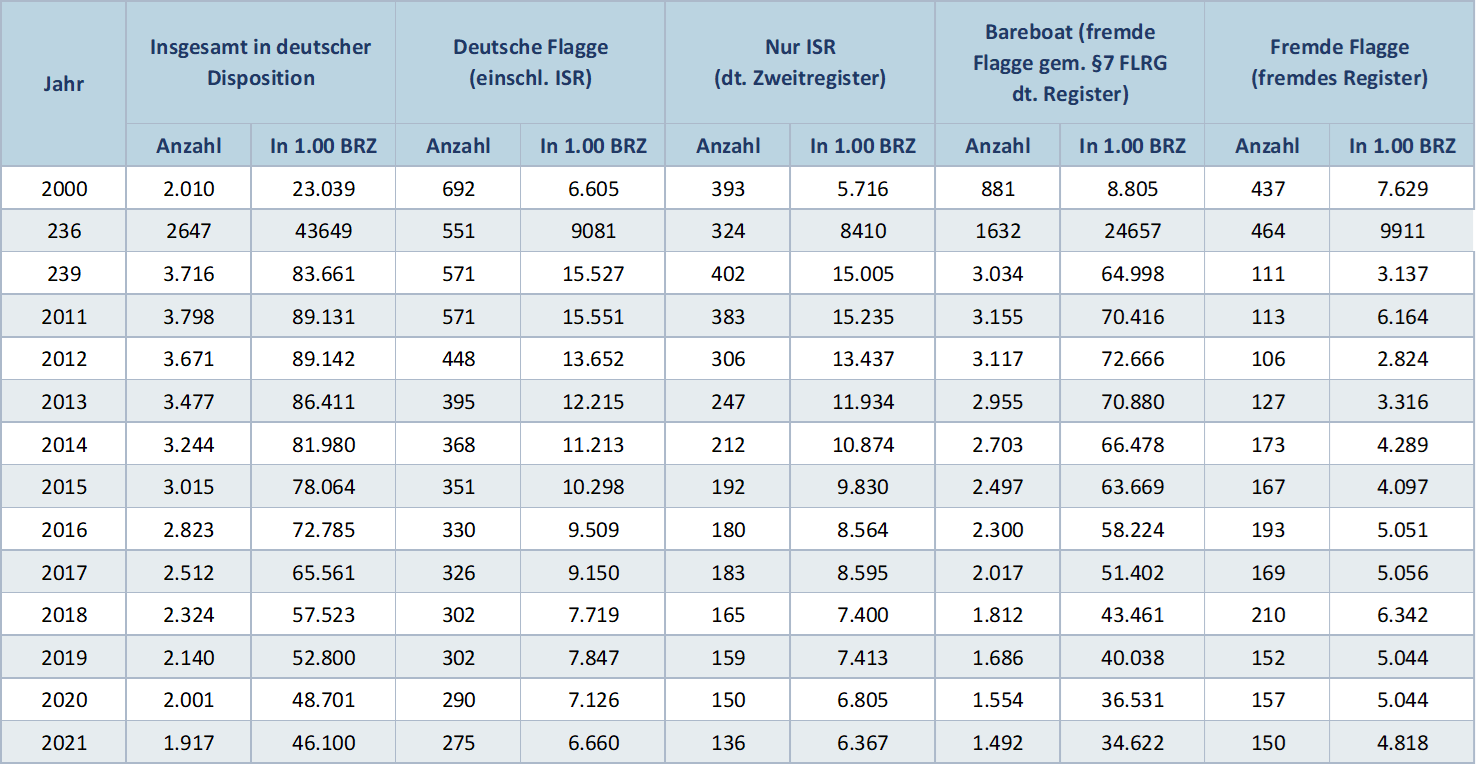Click the value "34.622" in the 2021 row

(1133, 743)
